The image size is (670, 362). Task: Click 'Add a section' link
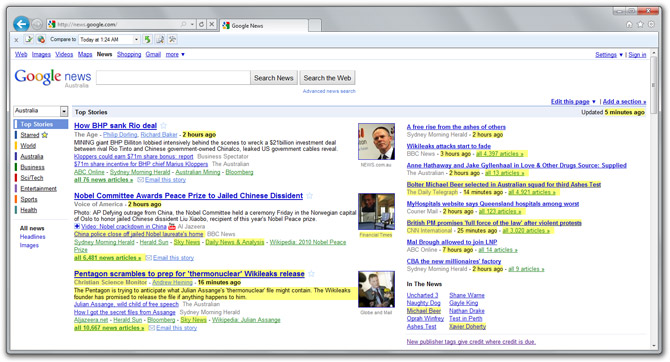click(624, 102)
